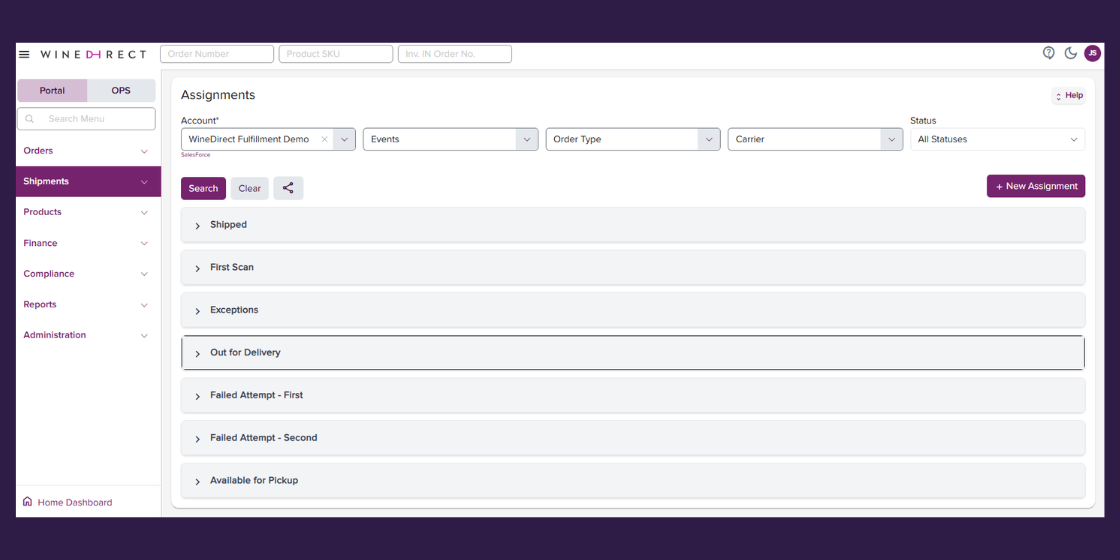Click the Clear button
This screenshot has width=1120, height=560.
[249, 188]
